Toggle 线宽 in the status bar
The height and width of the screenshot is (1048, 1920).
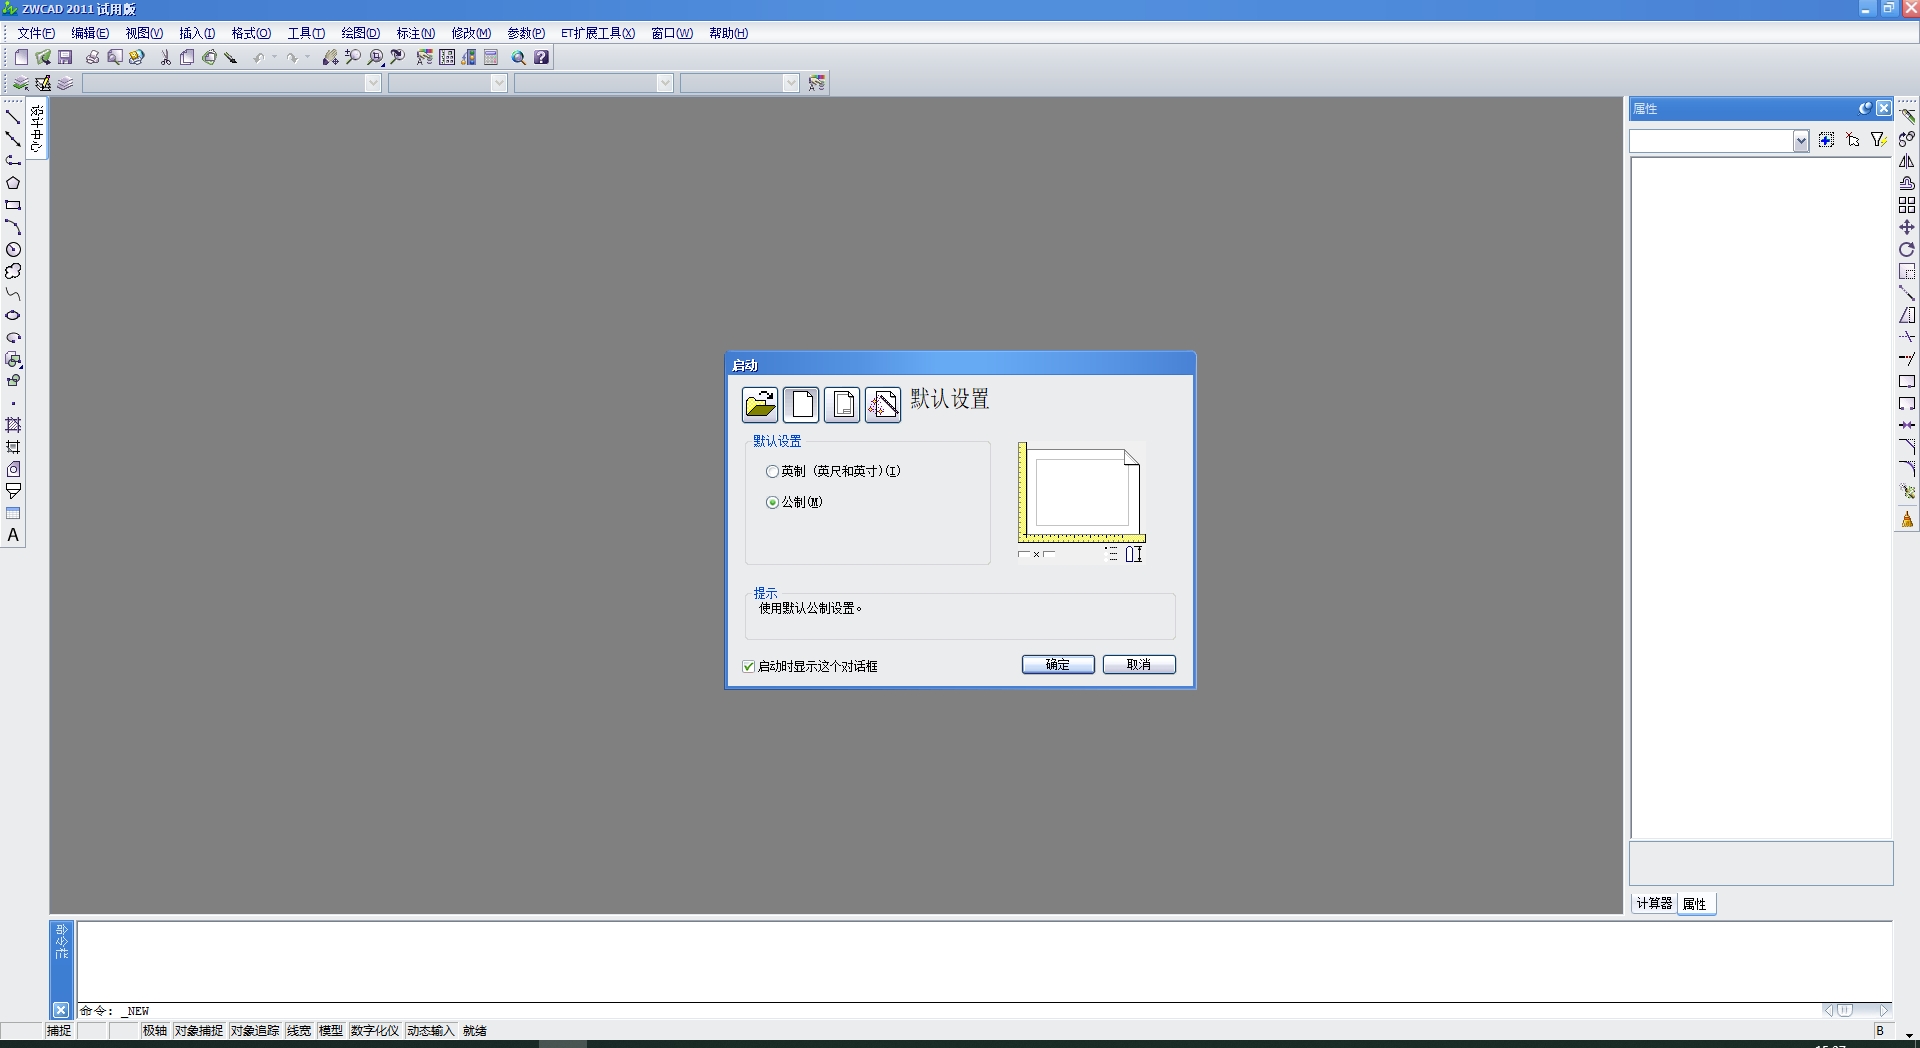299,1030
